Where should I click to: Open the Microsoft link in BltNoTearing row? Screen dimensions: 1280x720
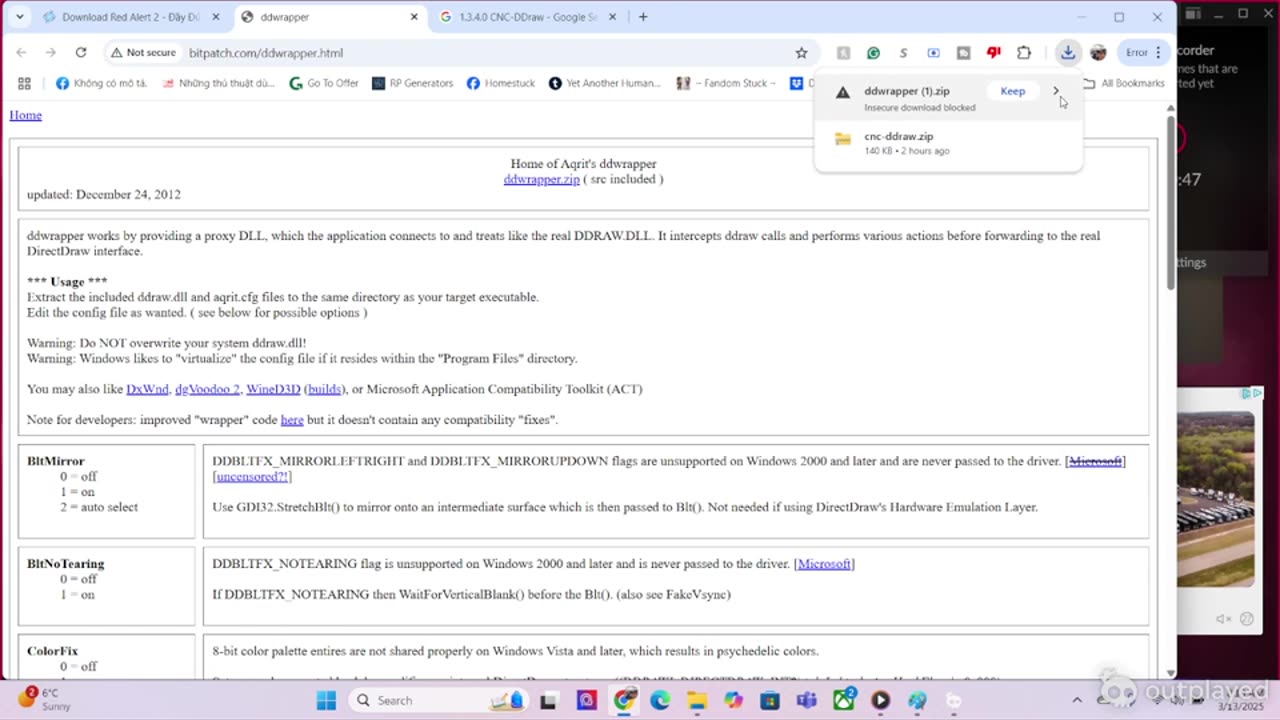coord(824,564)
